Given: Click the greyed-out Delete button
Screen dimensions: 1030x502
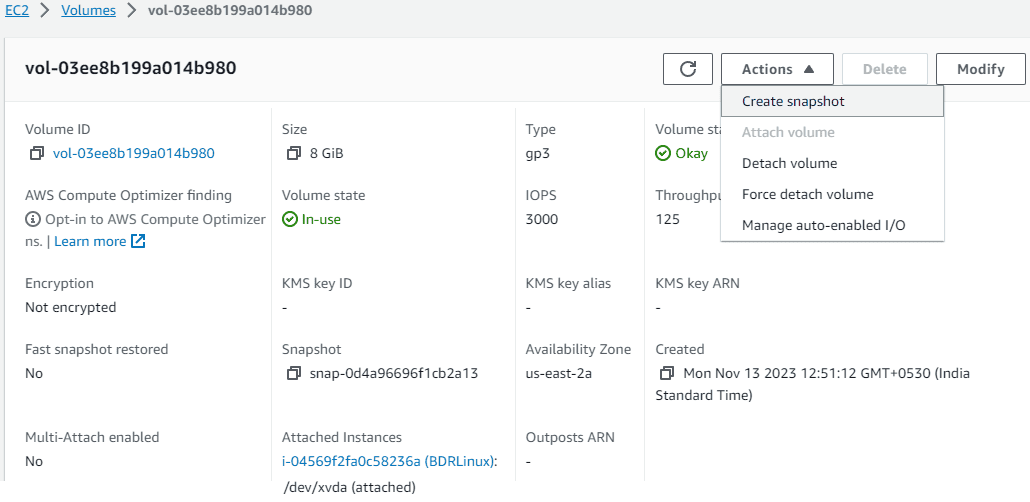Looking at the screenshot, I should (x=885, y=69).
